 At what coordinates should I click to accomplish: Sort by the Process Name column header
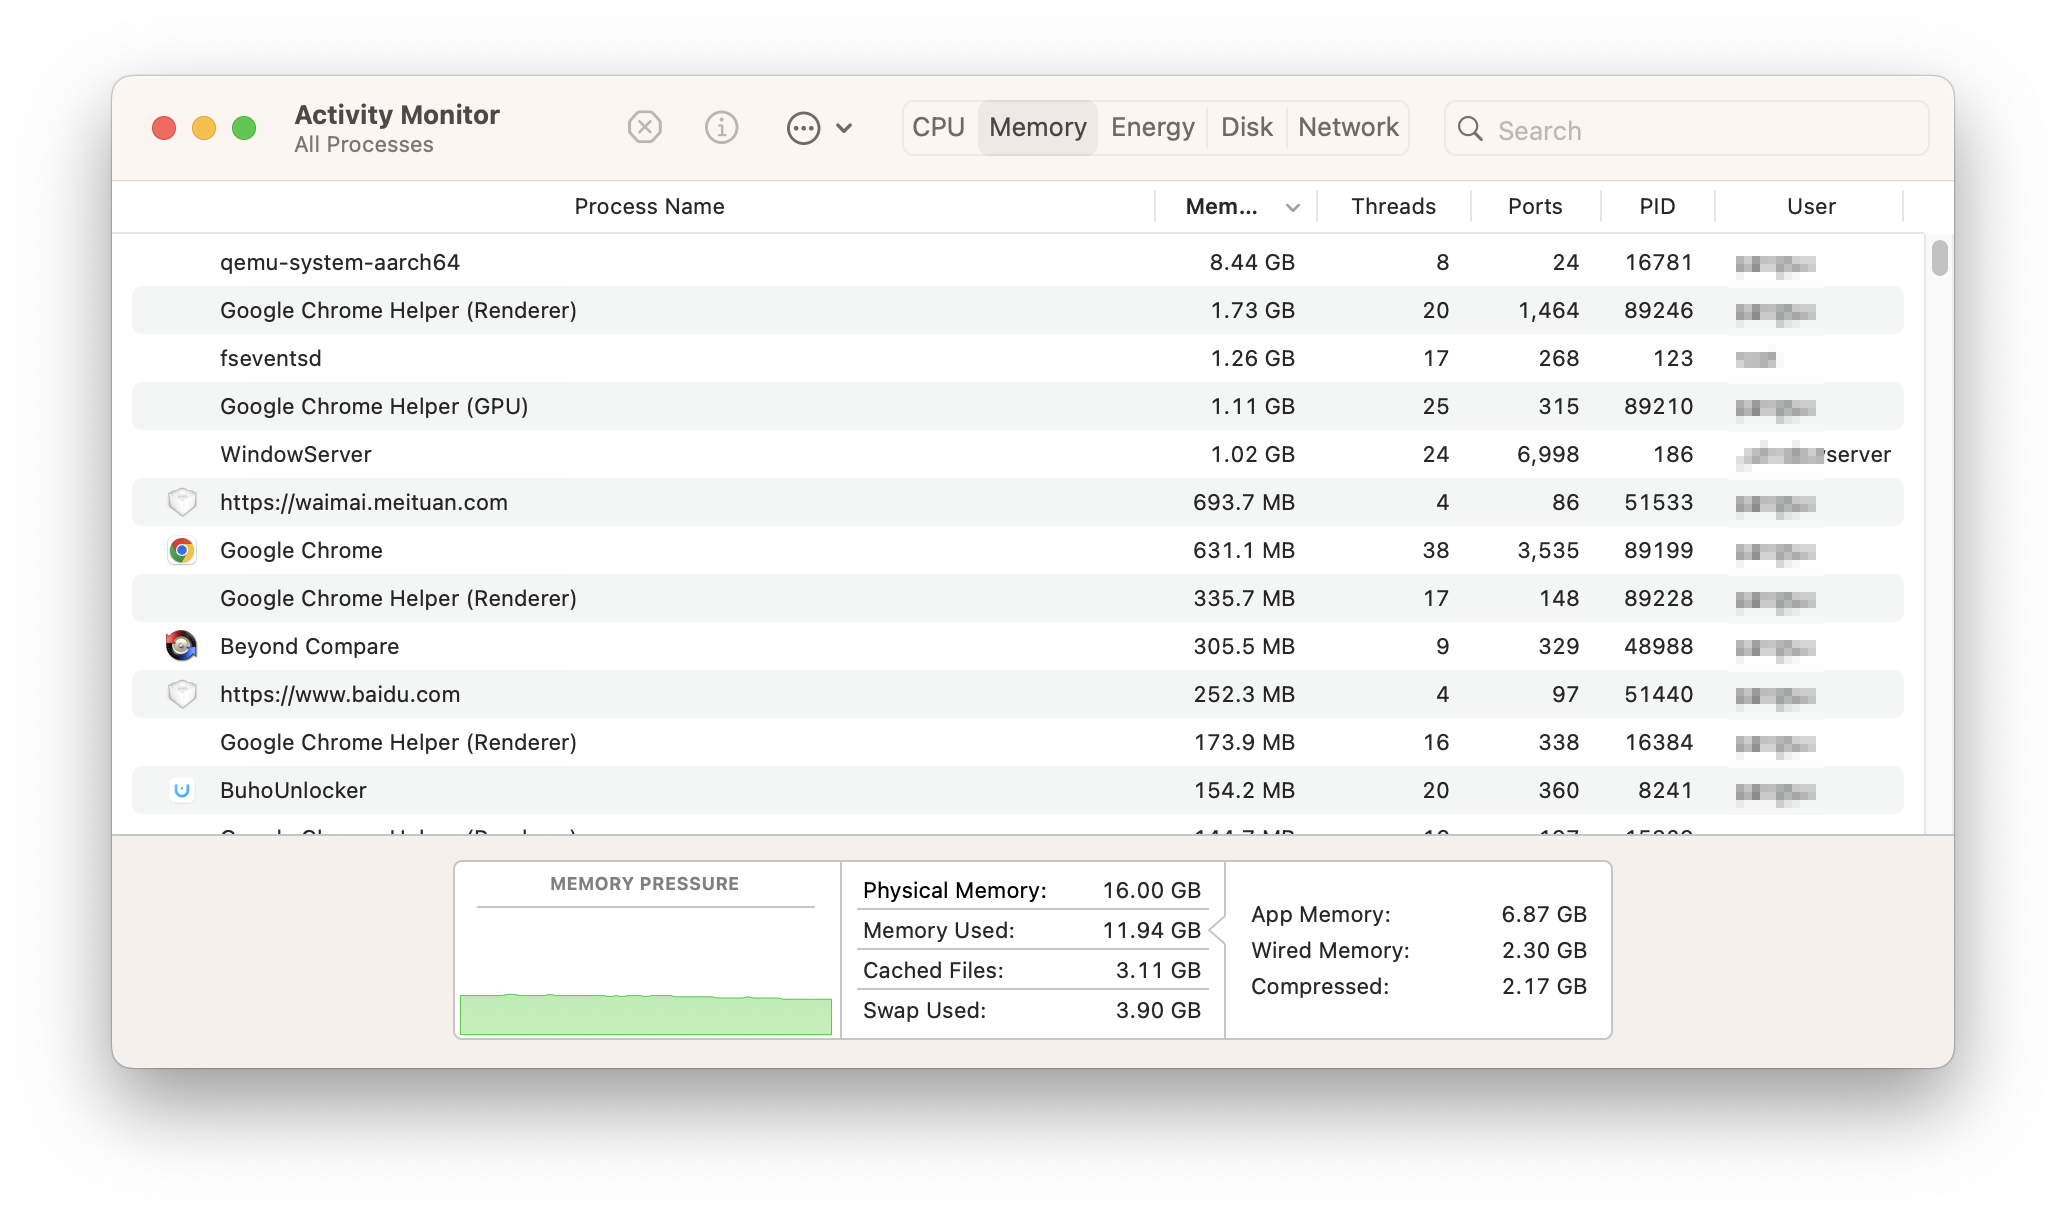click(649, 207)
